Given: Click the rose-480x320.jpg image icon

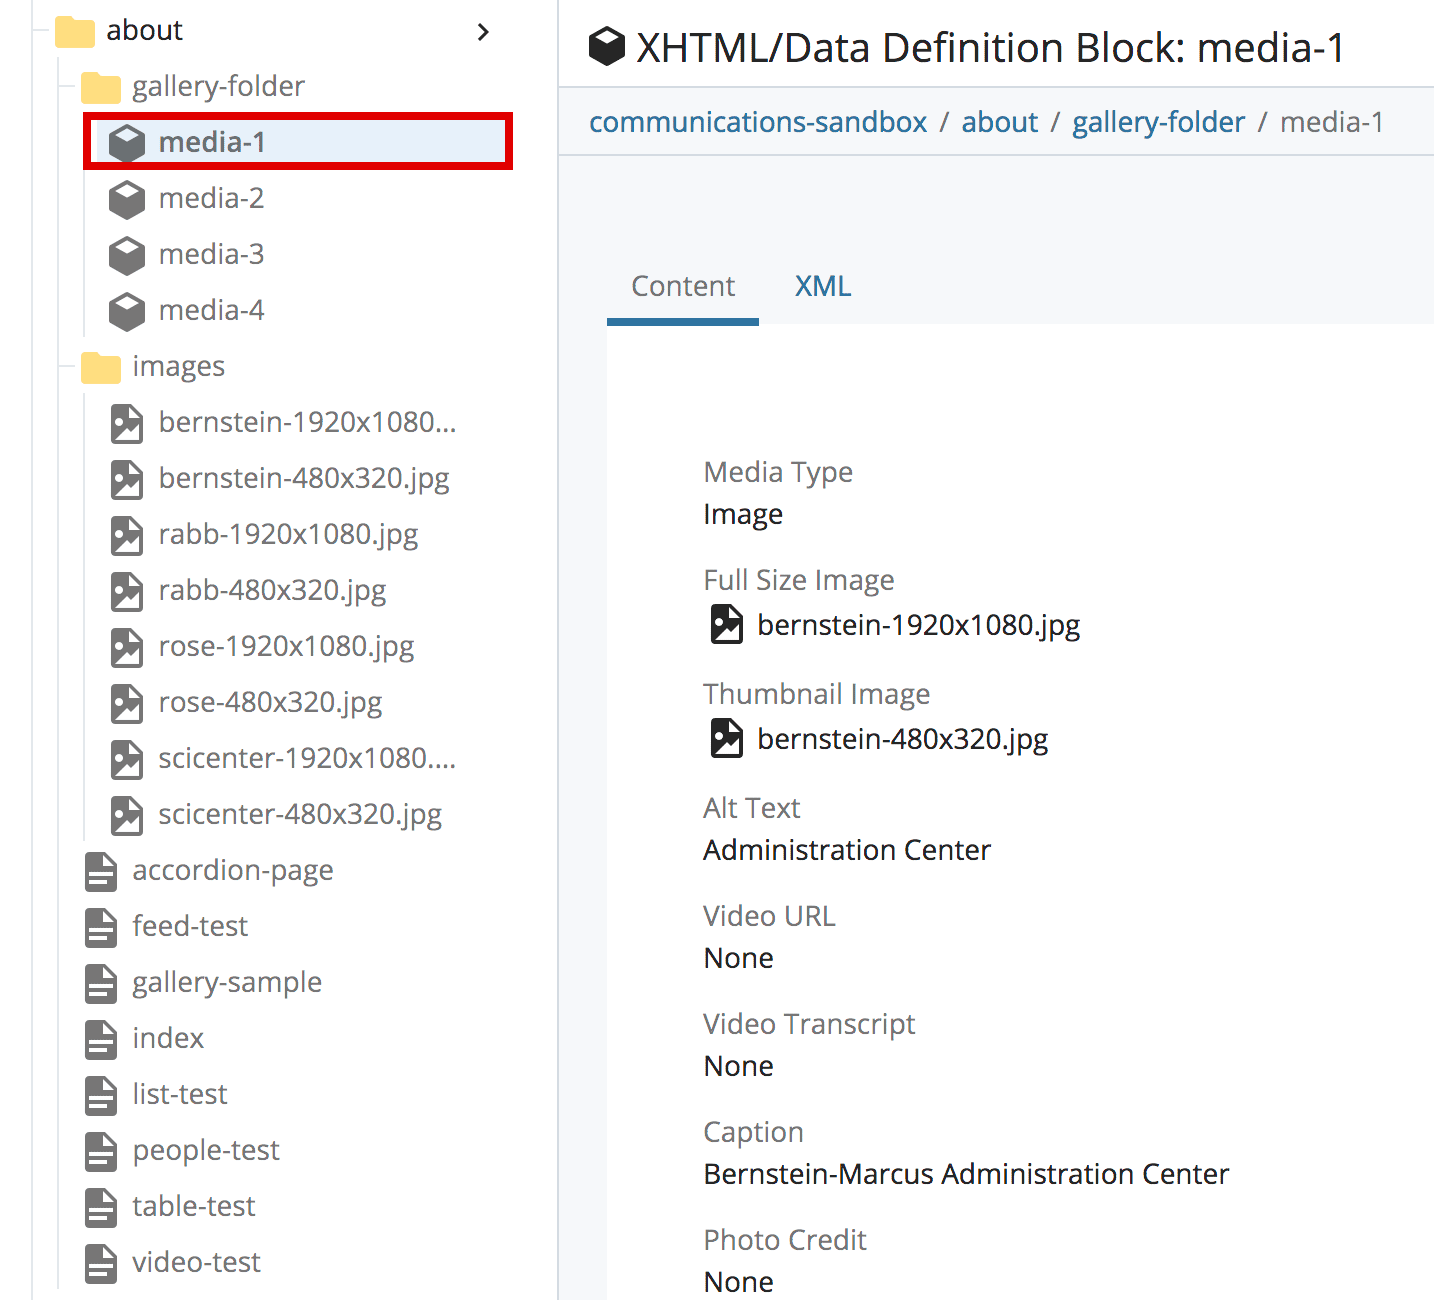Looking at the screenshot, I should 127,703.
